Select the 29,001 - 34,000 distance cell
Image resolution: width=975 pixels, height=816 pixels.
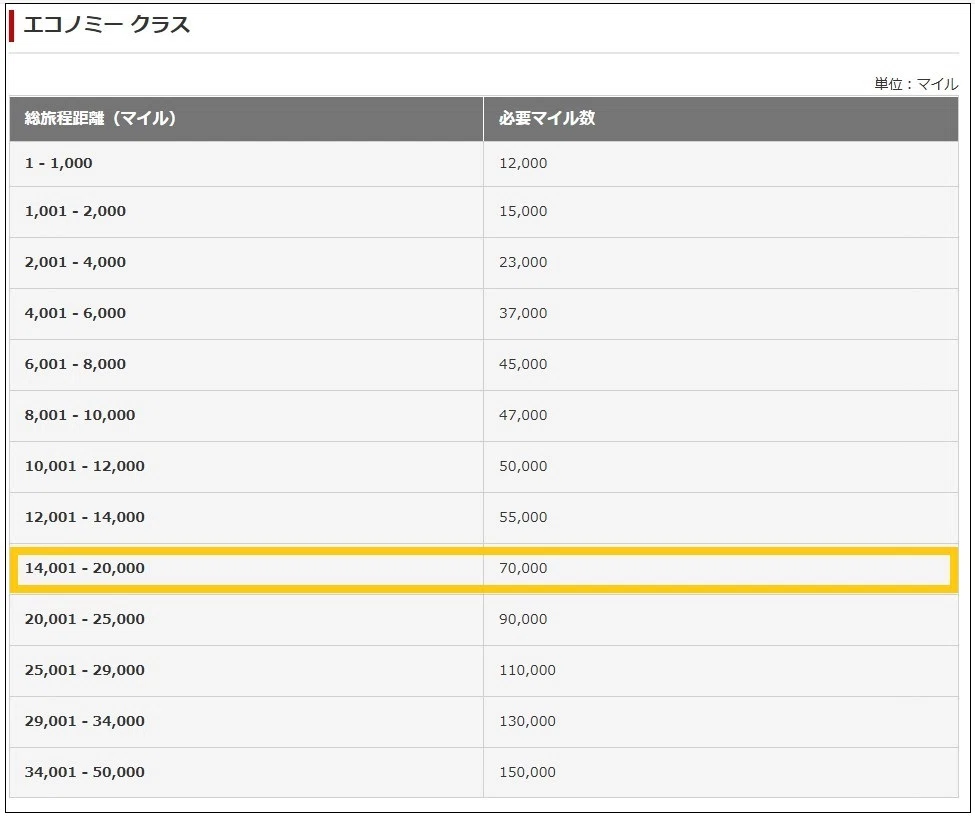click(246, 721)
